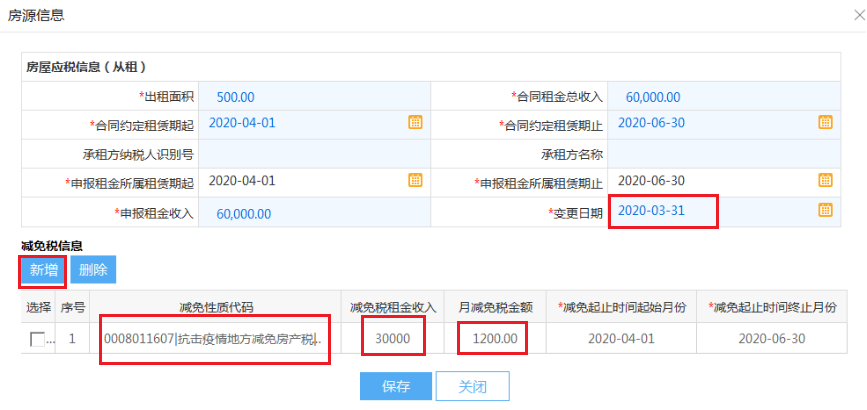Screen dimensions: 867x410
Task: Open calendar for 合同约定租赁期止 date
Action: [x=825, y=122]
